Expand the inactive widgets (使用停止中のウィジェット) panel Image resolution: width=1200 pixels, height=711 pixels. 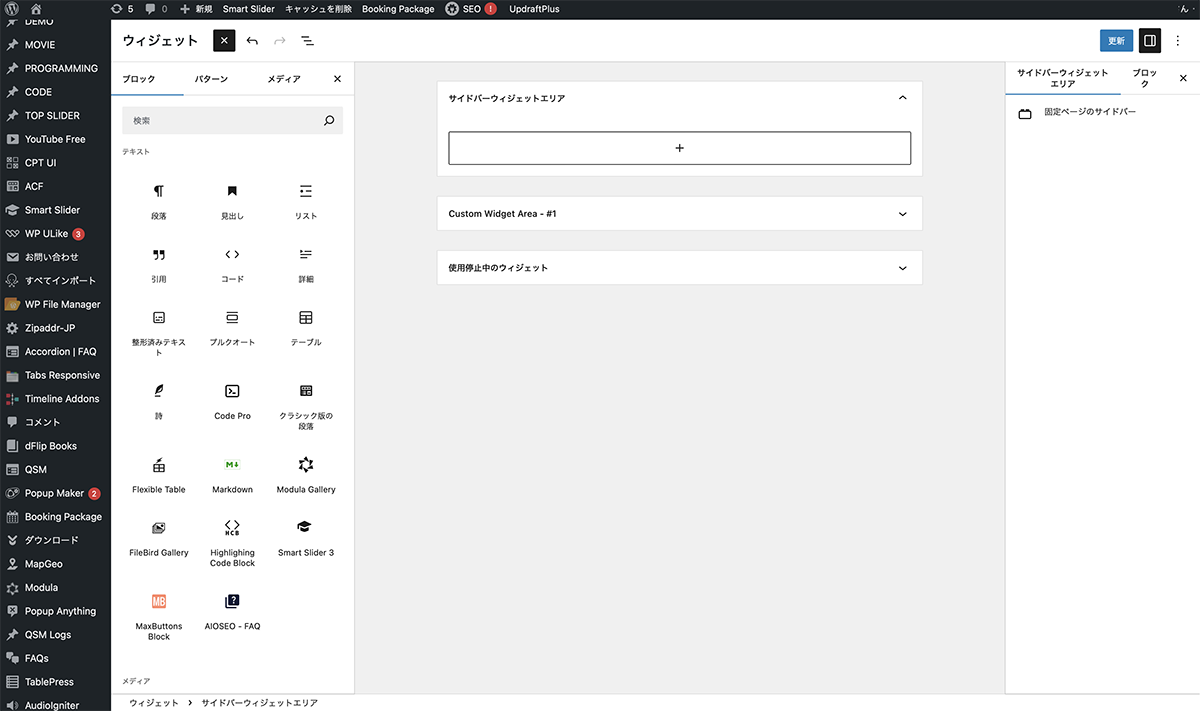tap(902, 268)
